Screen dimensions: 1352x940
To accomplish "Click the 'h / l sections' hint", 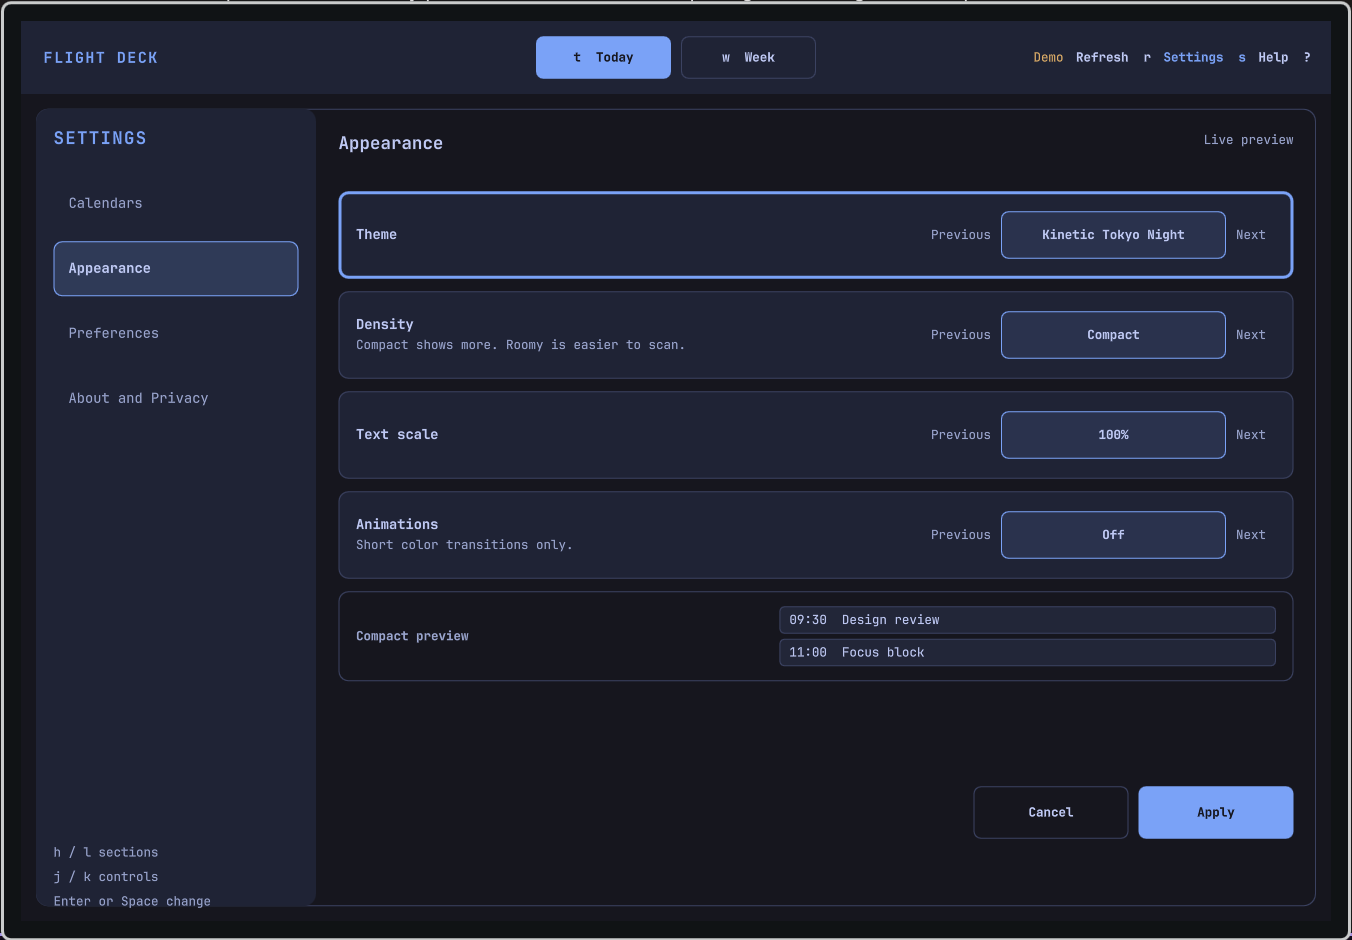I will (106, 852).
